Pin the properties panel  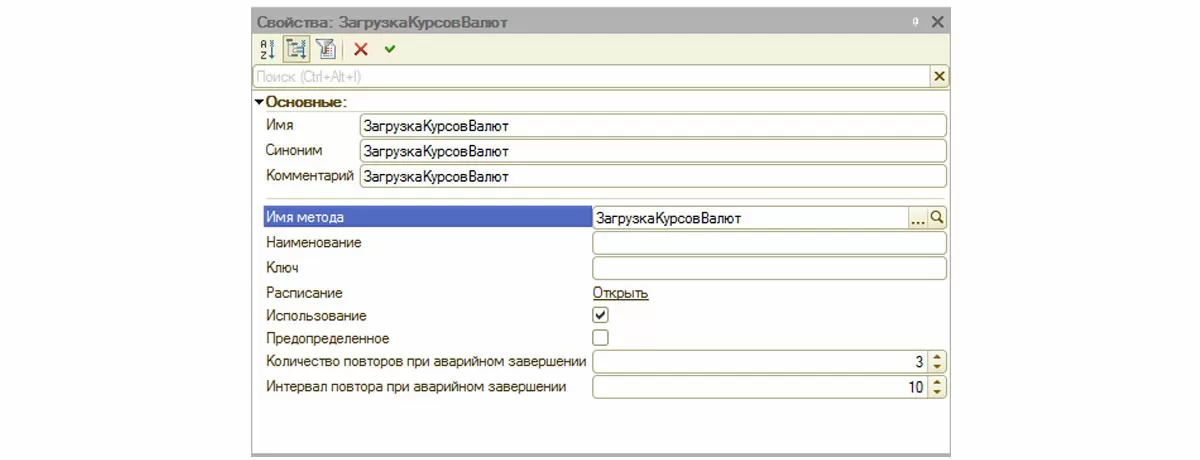[915, 21]
